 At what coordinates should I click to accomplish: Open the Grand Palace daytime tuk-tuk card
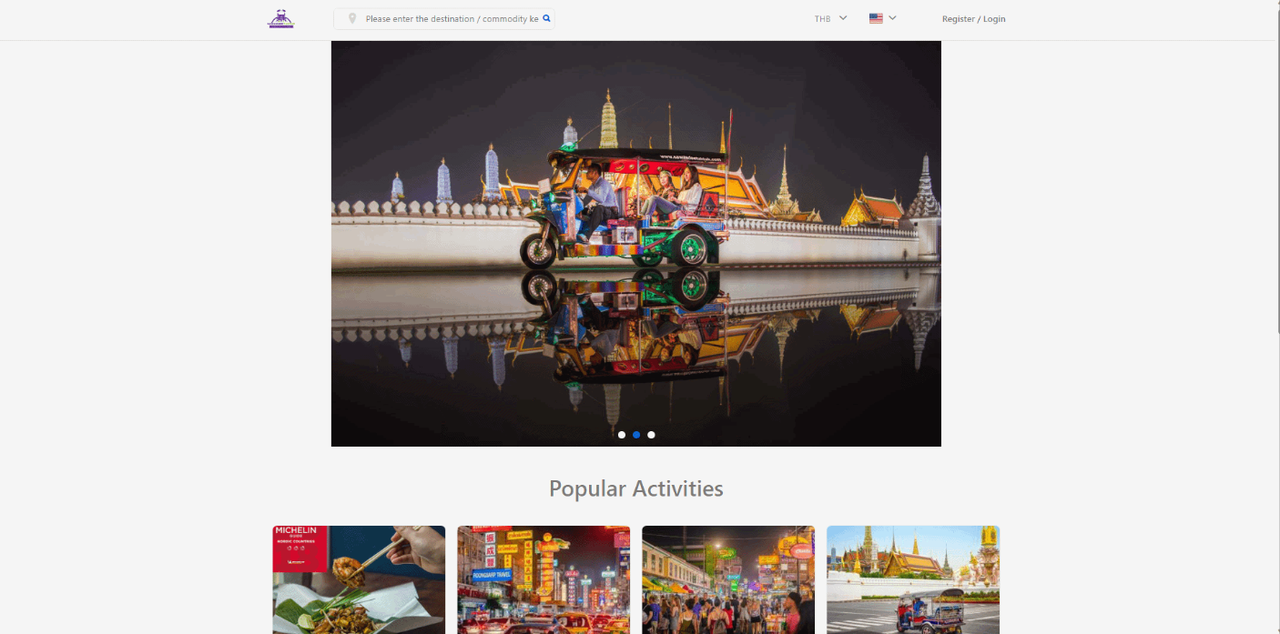pos(913,580)
